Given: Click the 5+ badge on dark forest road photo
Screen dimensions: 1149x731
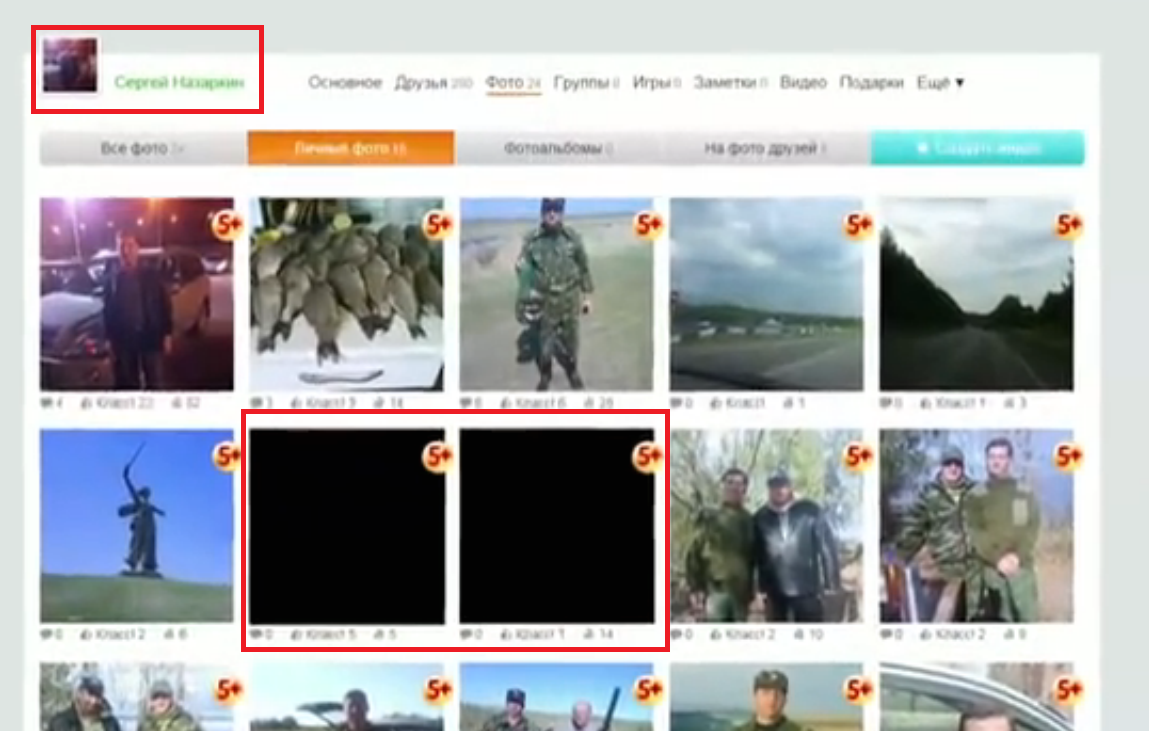Looking at the screenshot, I should (x=1068, y=224).
